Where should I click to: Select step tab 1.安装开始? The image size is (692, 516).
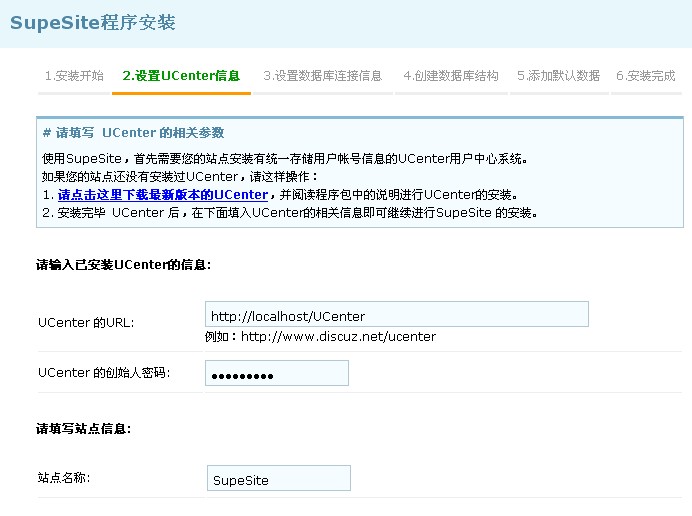(x=74, y=76)
